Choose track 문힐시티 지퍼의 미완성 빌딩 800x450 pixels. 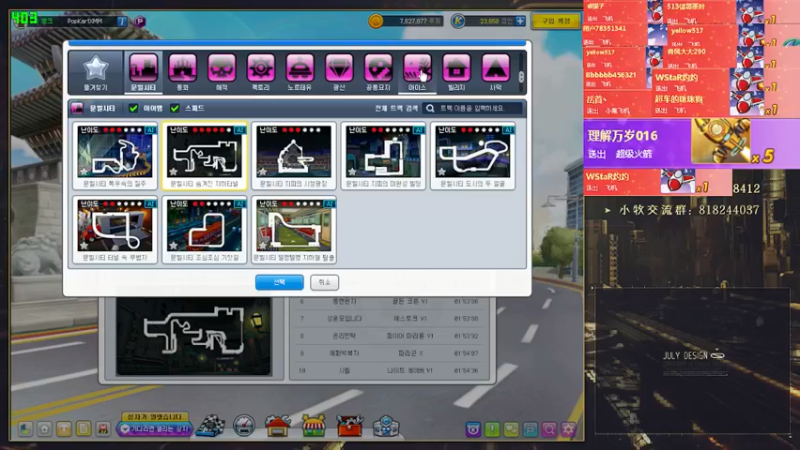click(x=383, y=156)
